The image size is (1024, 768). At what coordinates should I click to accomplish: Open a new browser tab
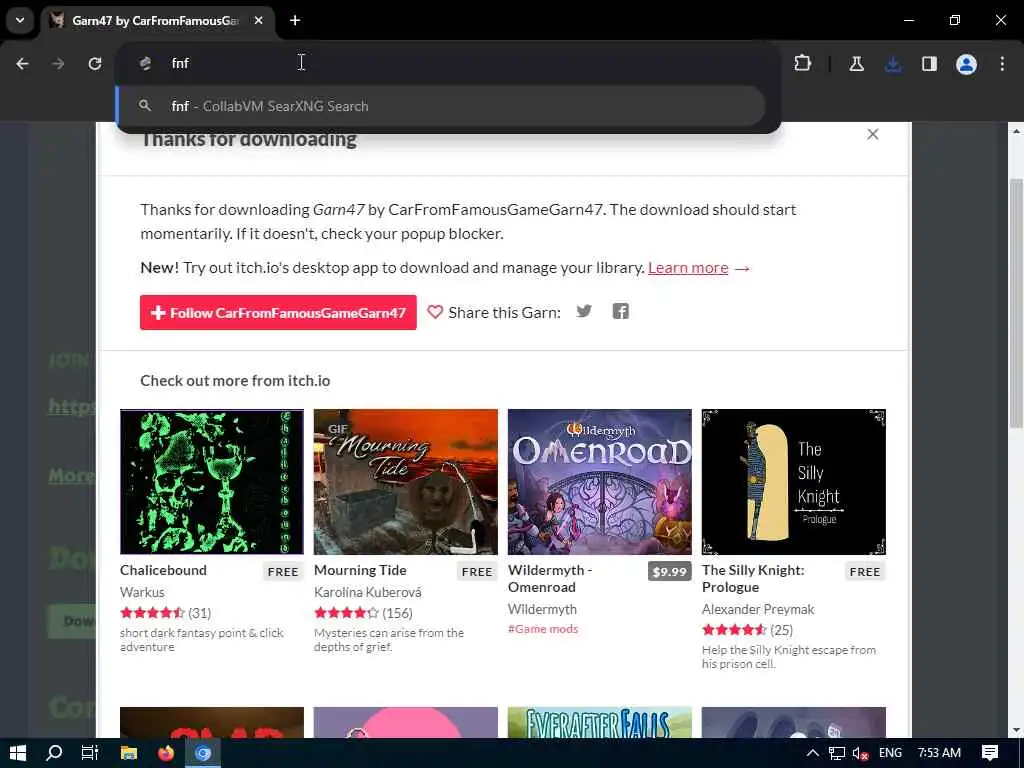[x=295, y=20]
